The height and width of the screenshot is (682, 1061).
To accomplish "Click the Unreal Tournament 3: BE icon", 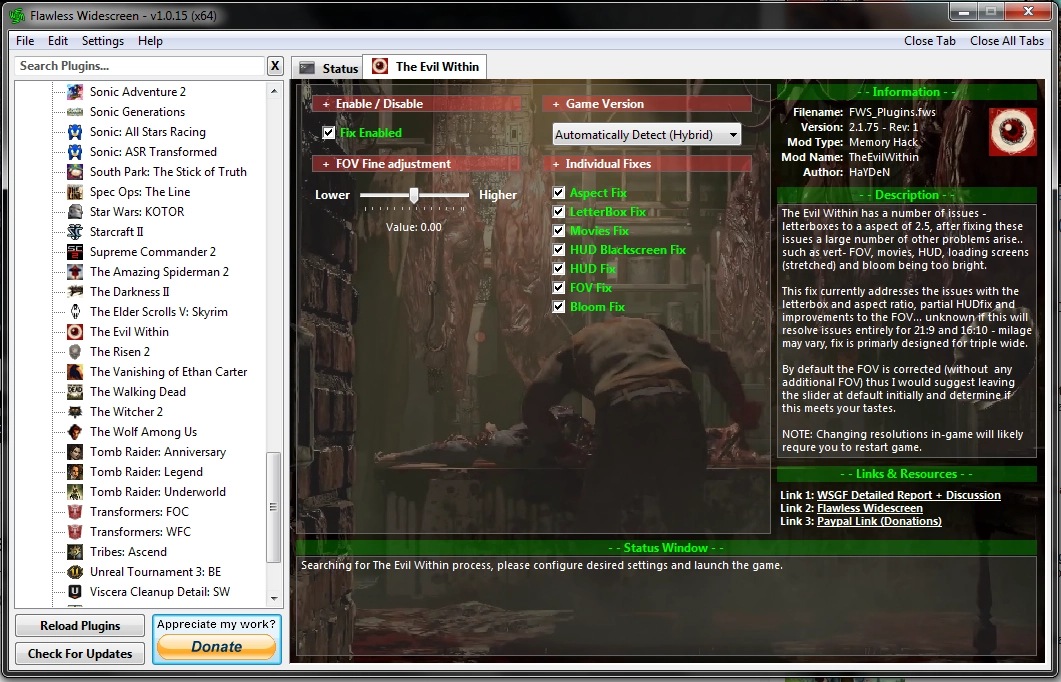I will [75, 572].
